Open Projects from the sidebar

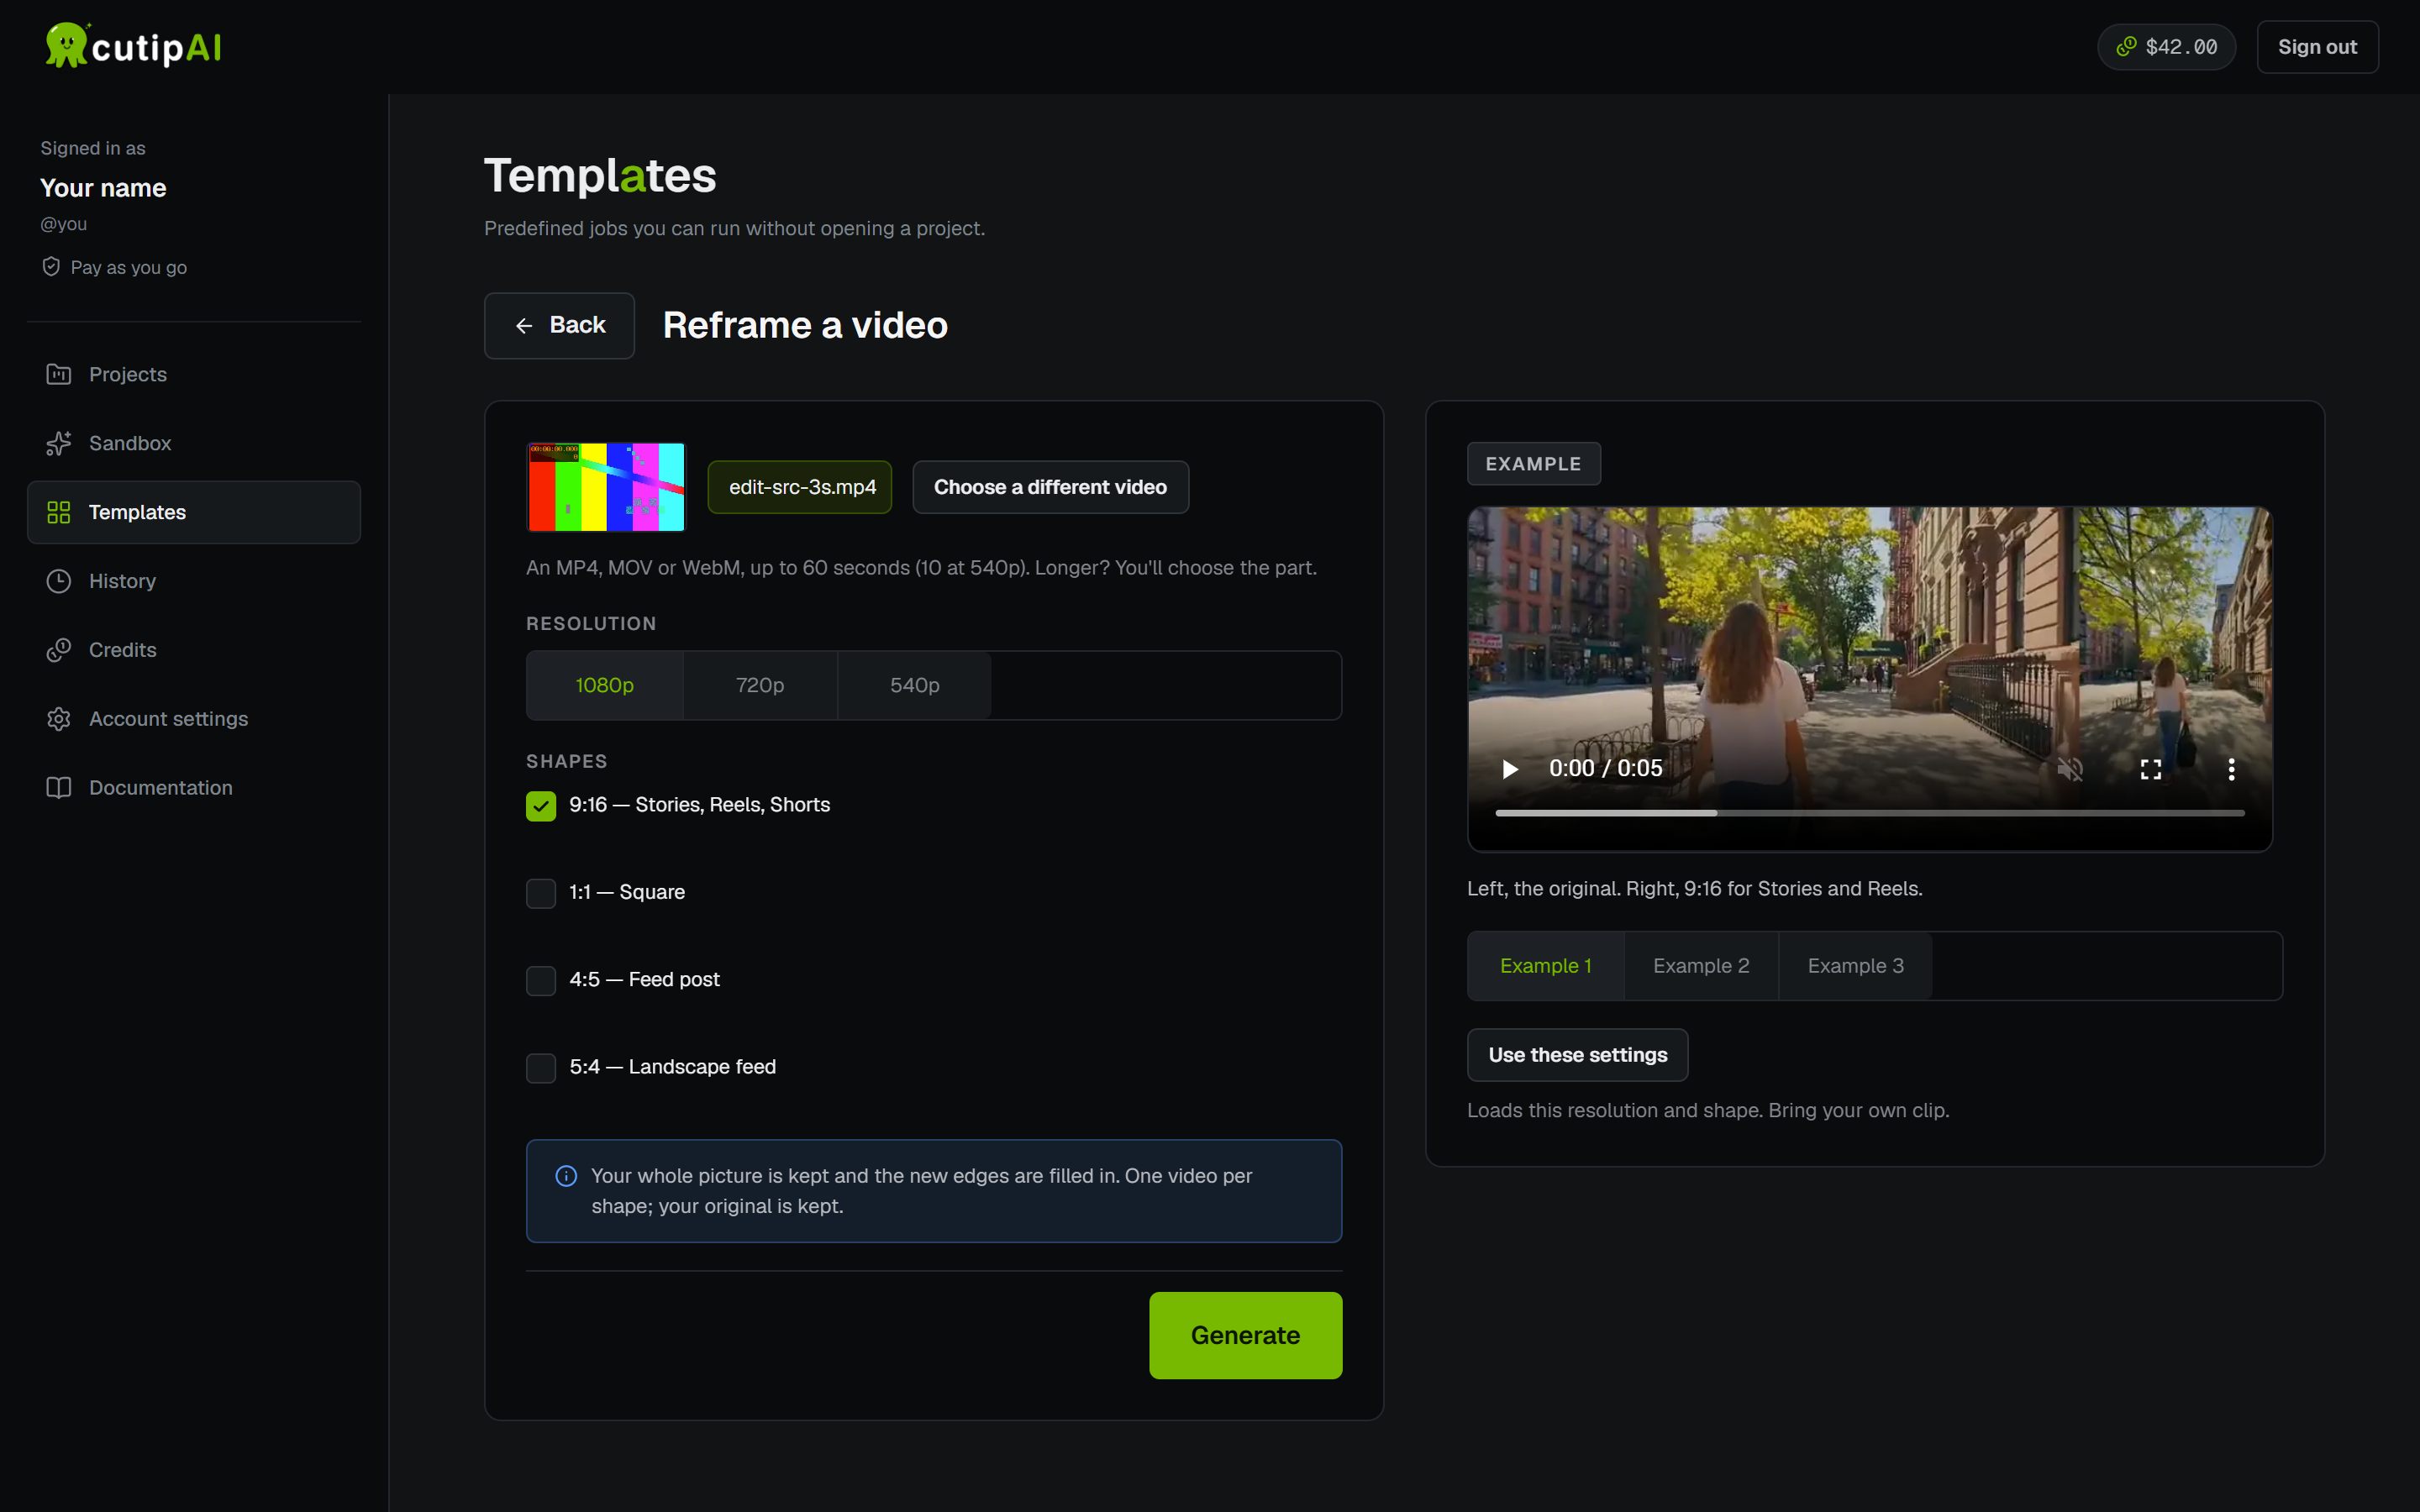(x=193, y=374)
